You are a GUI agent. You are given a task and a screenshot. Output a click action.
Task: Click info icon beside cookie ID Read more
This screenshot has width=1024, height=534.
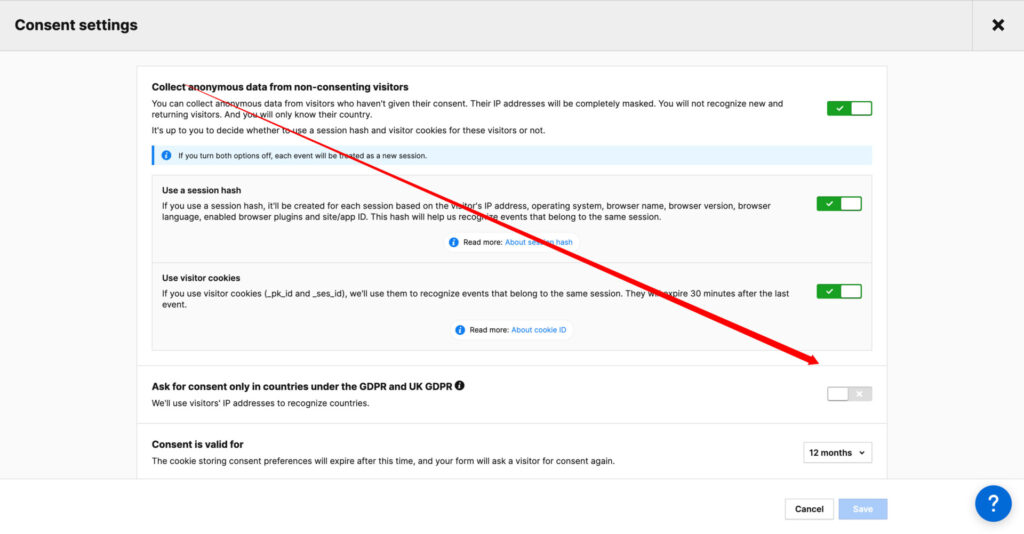pos(460,330)
